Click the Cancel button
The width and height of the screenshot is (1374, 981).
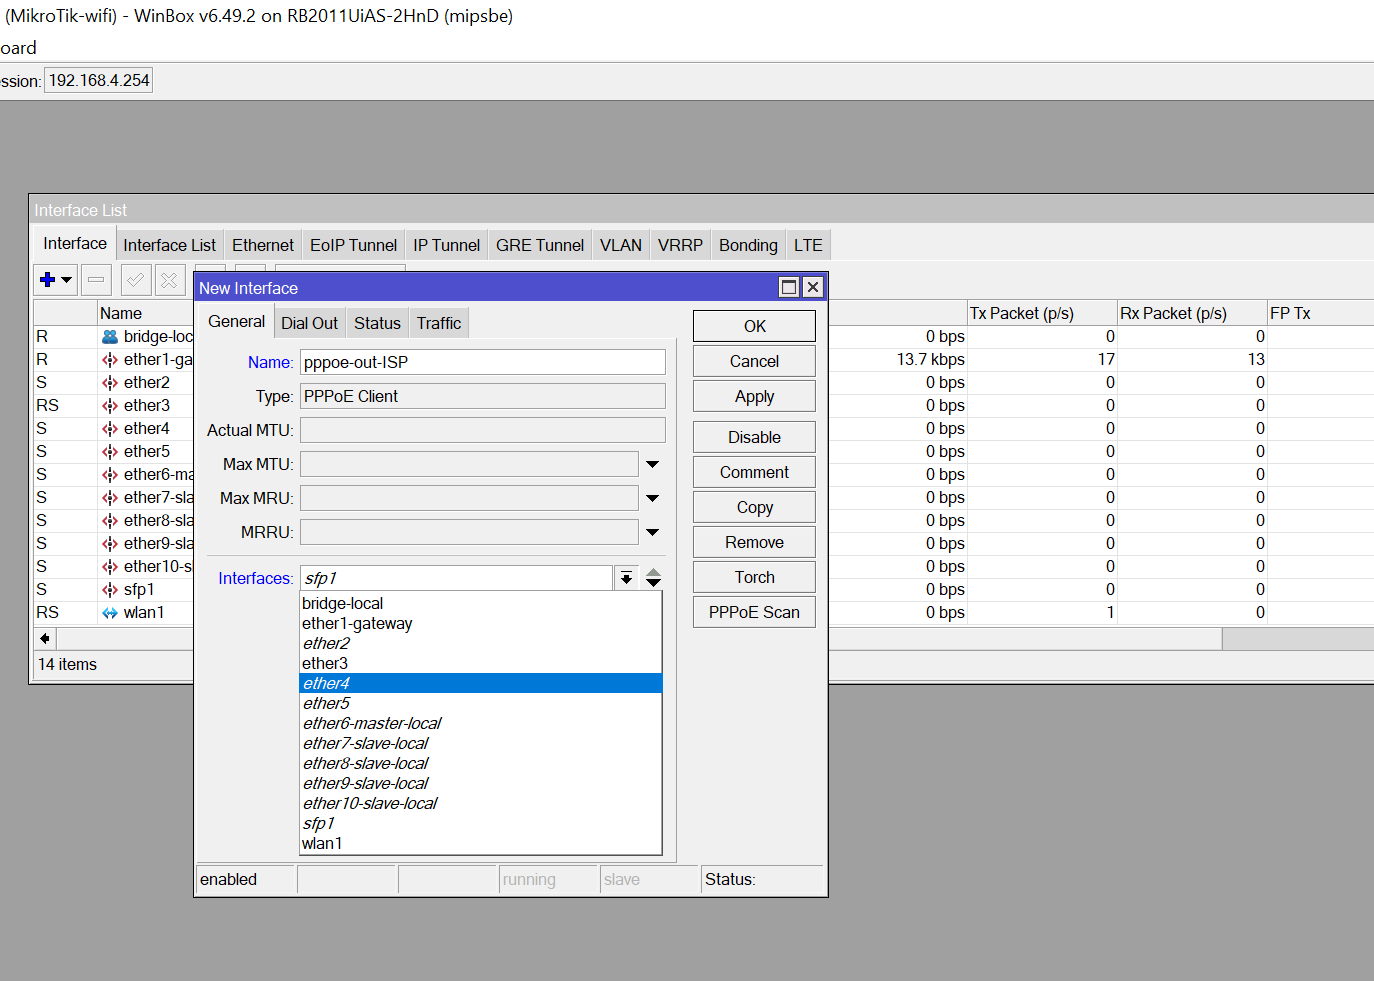pyautogui.click(x=754, y=361)
